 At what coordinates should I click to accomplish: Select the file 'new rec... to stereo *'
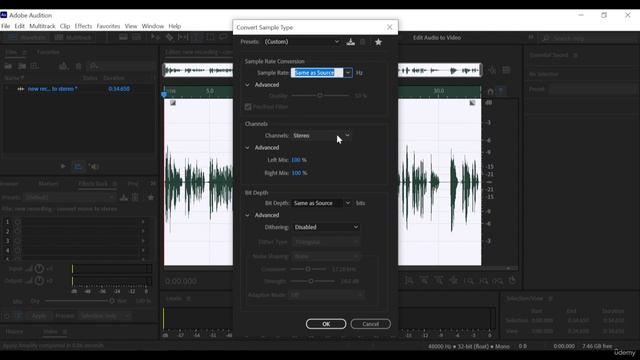(x=53, y=89)
